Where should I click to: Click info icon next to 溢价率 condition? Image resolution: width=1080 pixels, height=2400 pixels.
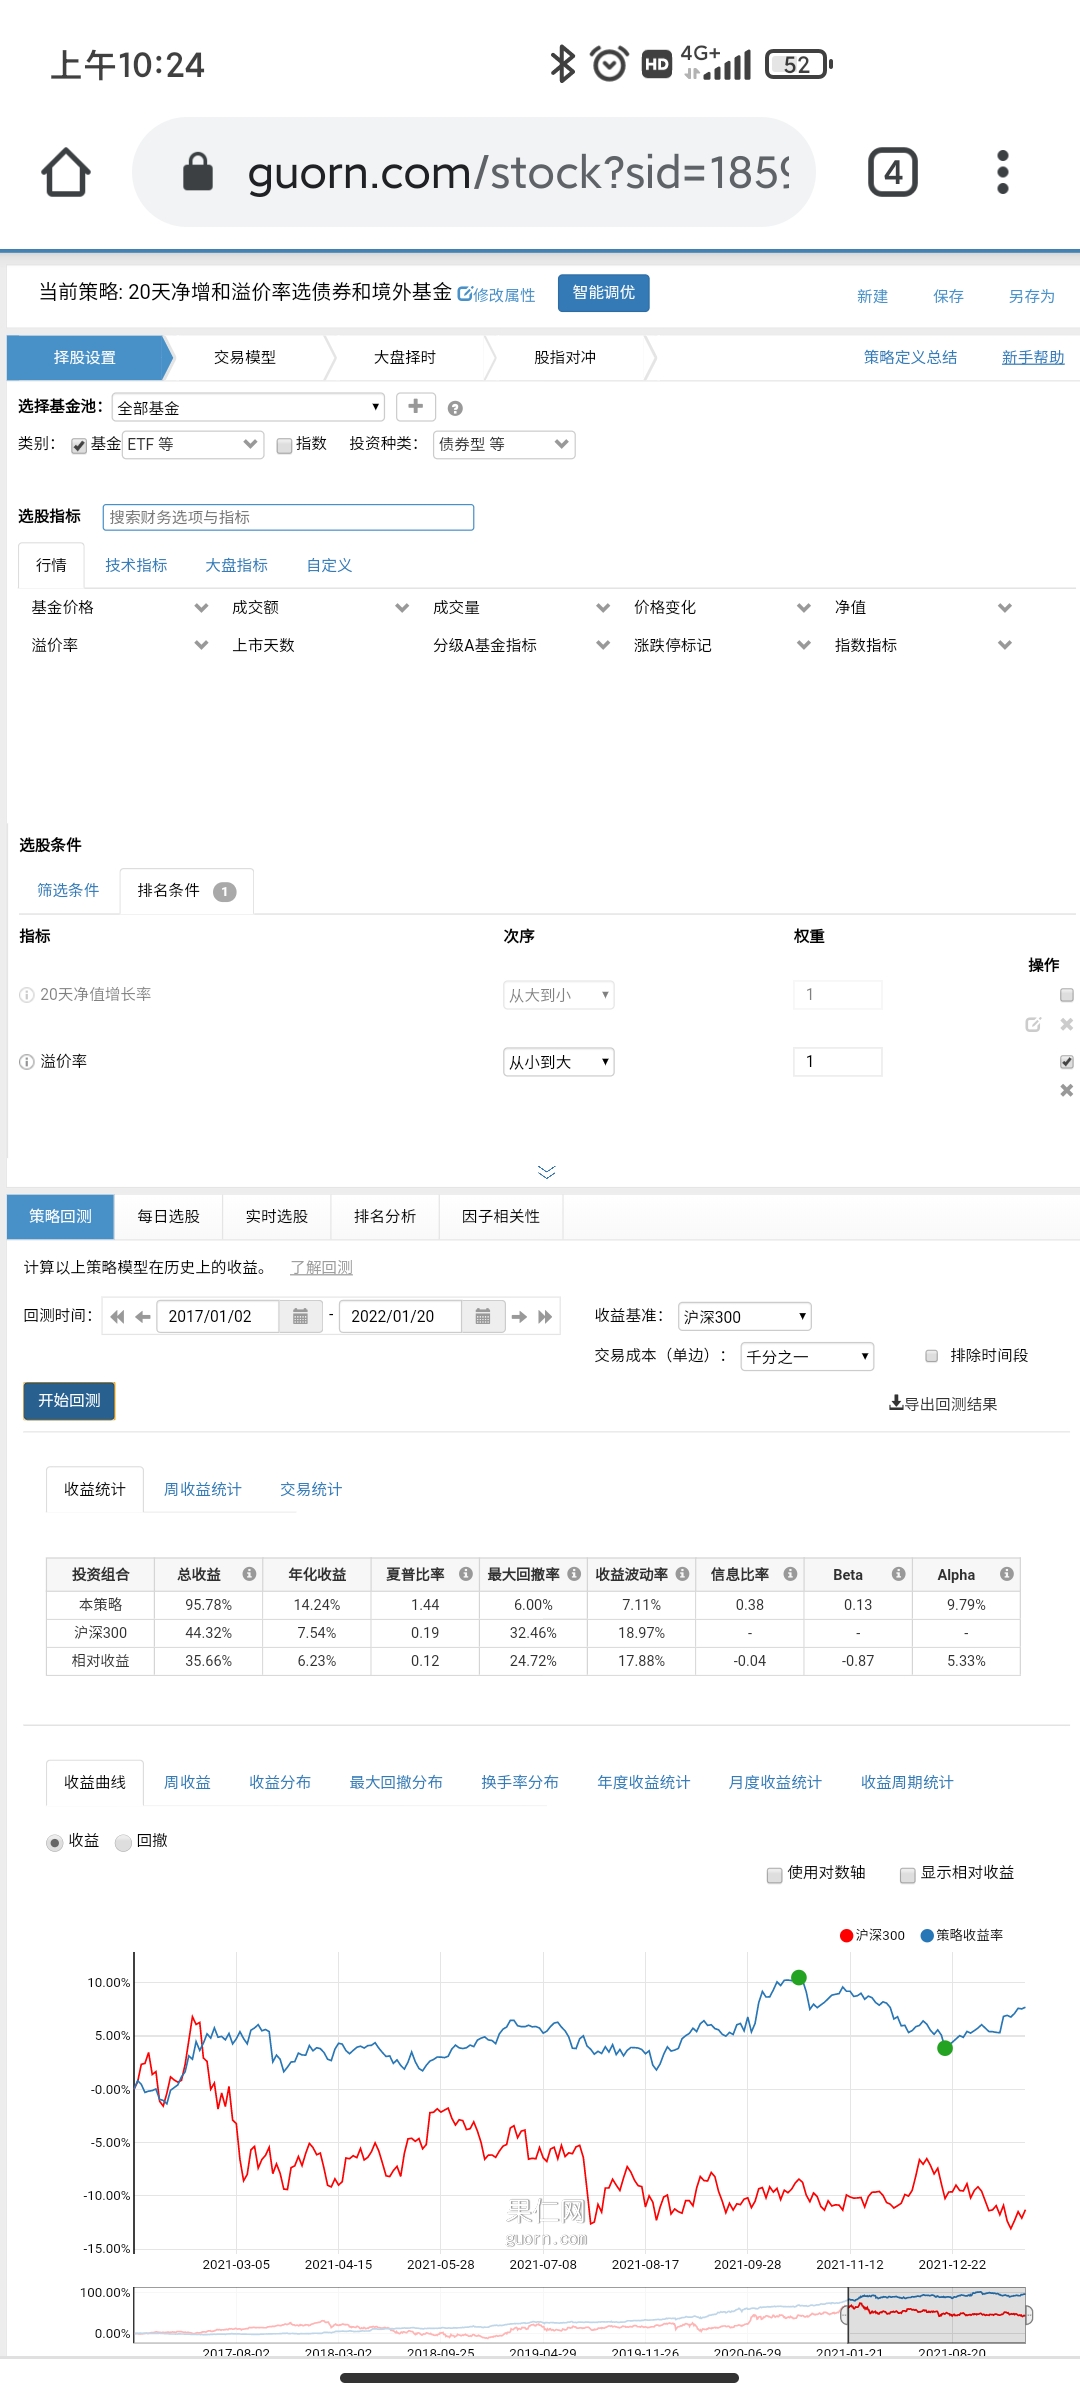coord(27,1062)
